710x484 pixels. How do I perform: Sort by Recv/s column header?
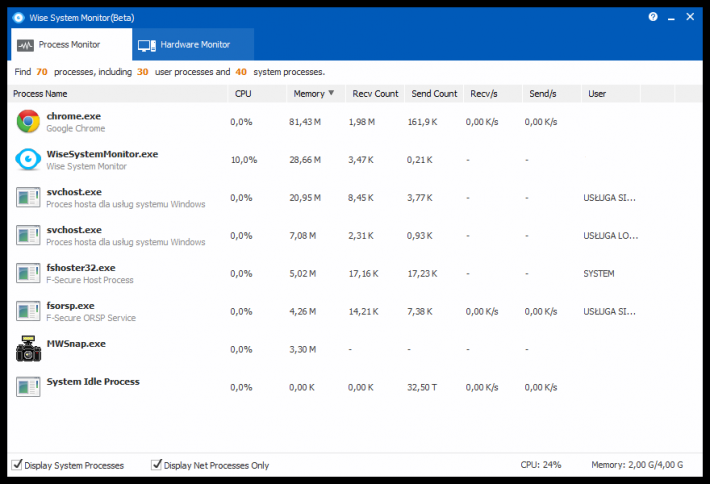pos(493,94)
